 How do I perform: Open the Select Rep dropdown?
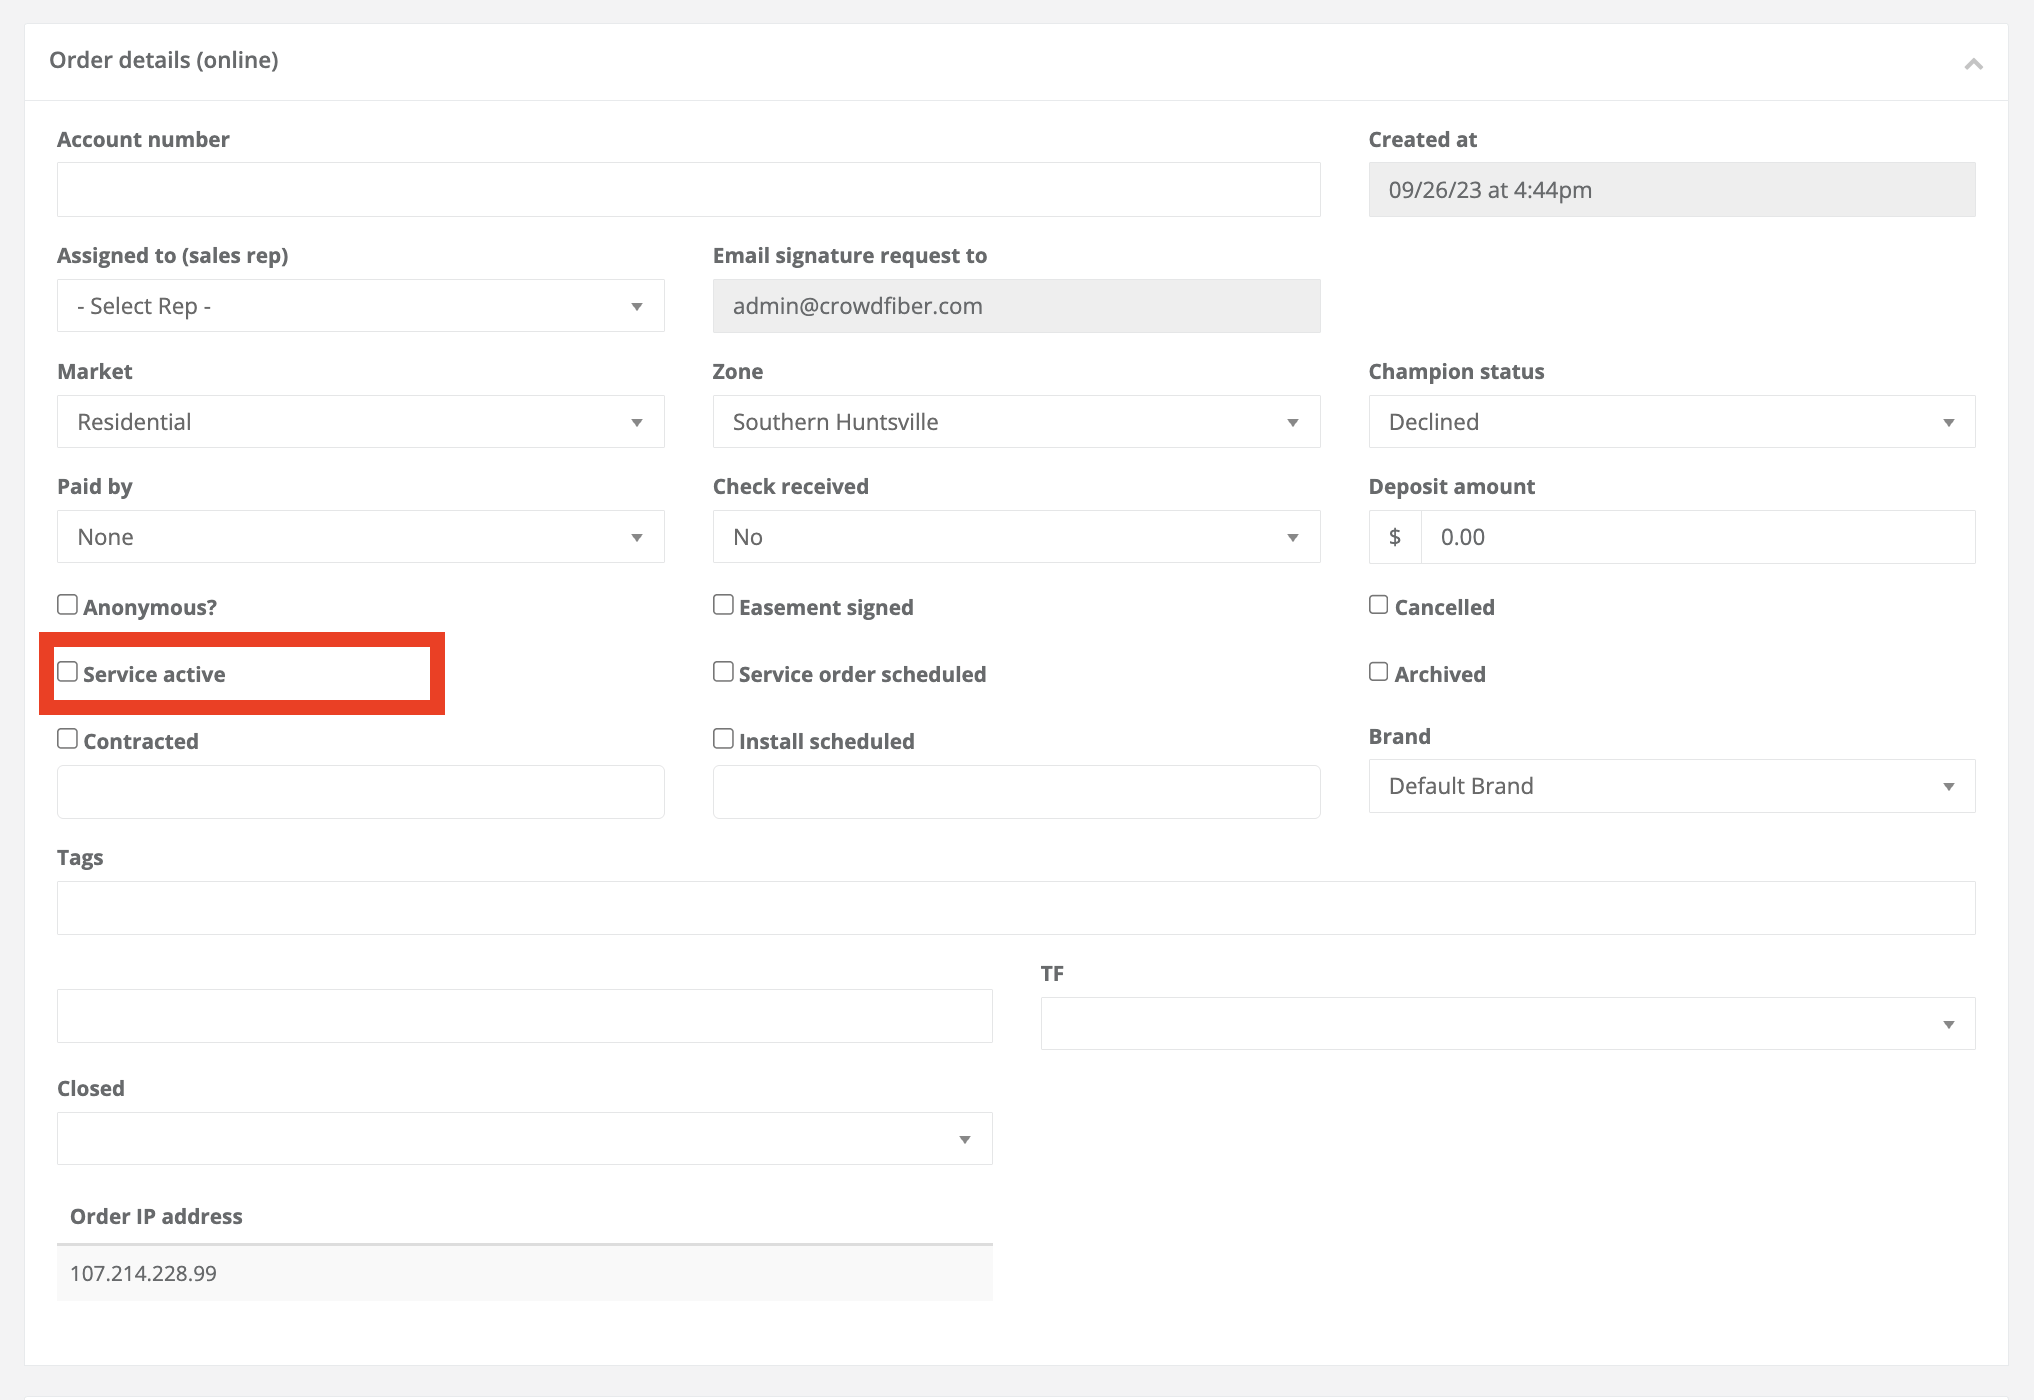[x=360, y=306]
